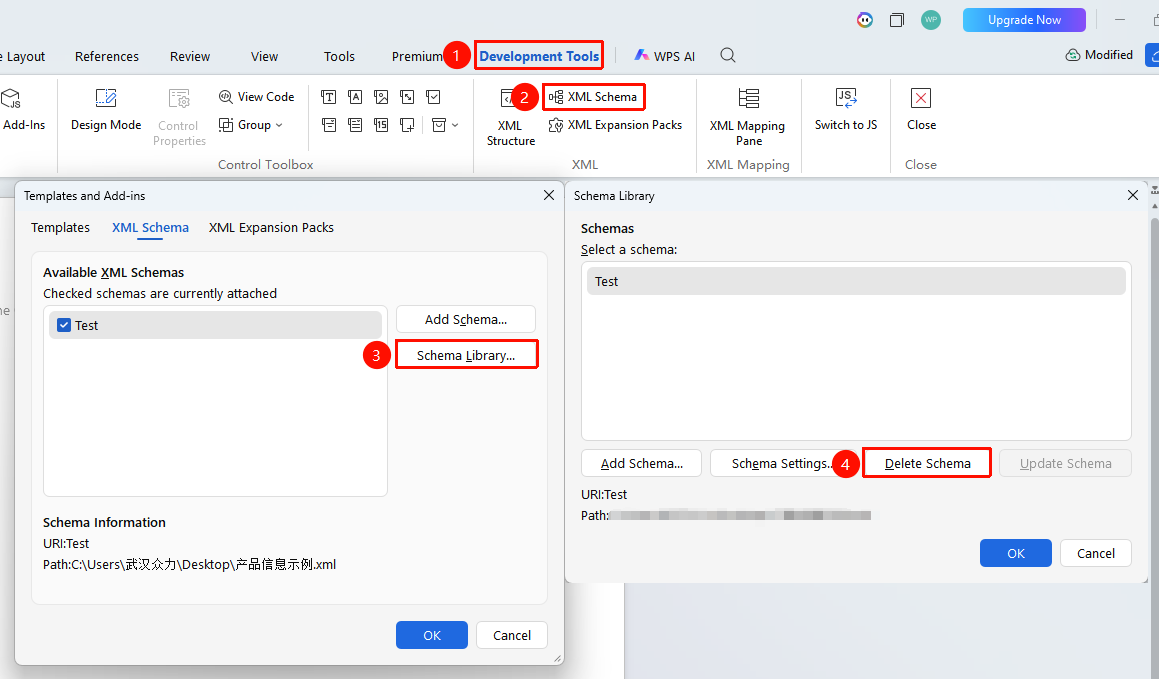Close the Development Tools ribbon tab
This screenshot has height=679, width=1159.
[x=921, y=109]
